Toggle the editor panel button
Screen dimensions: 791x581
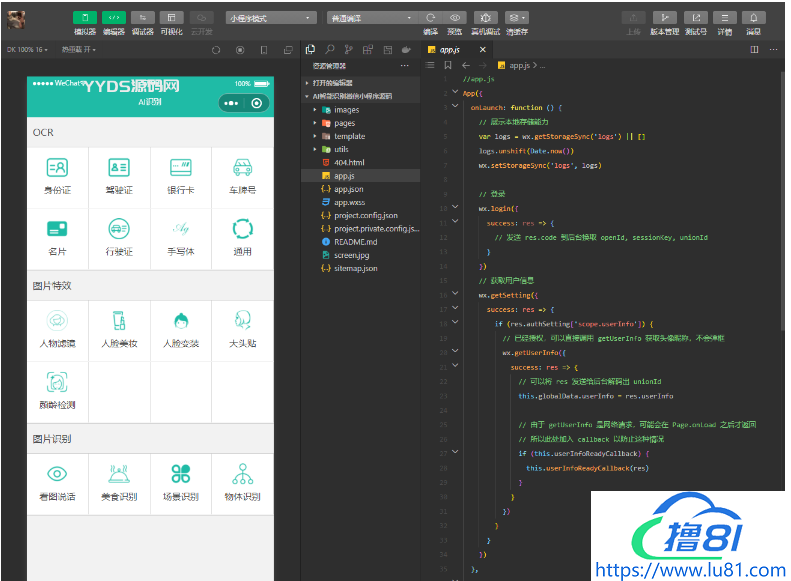(114, 18)
